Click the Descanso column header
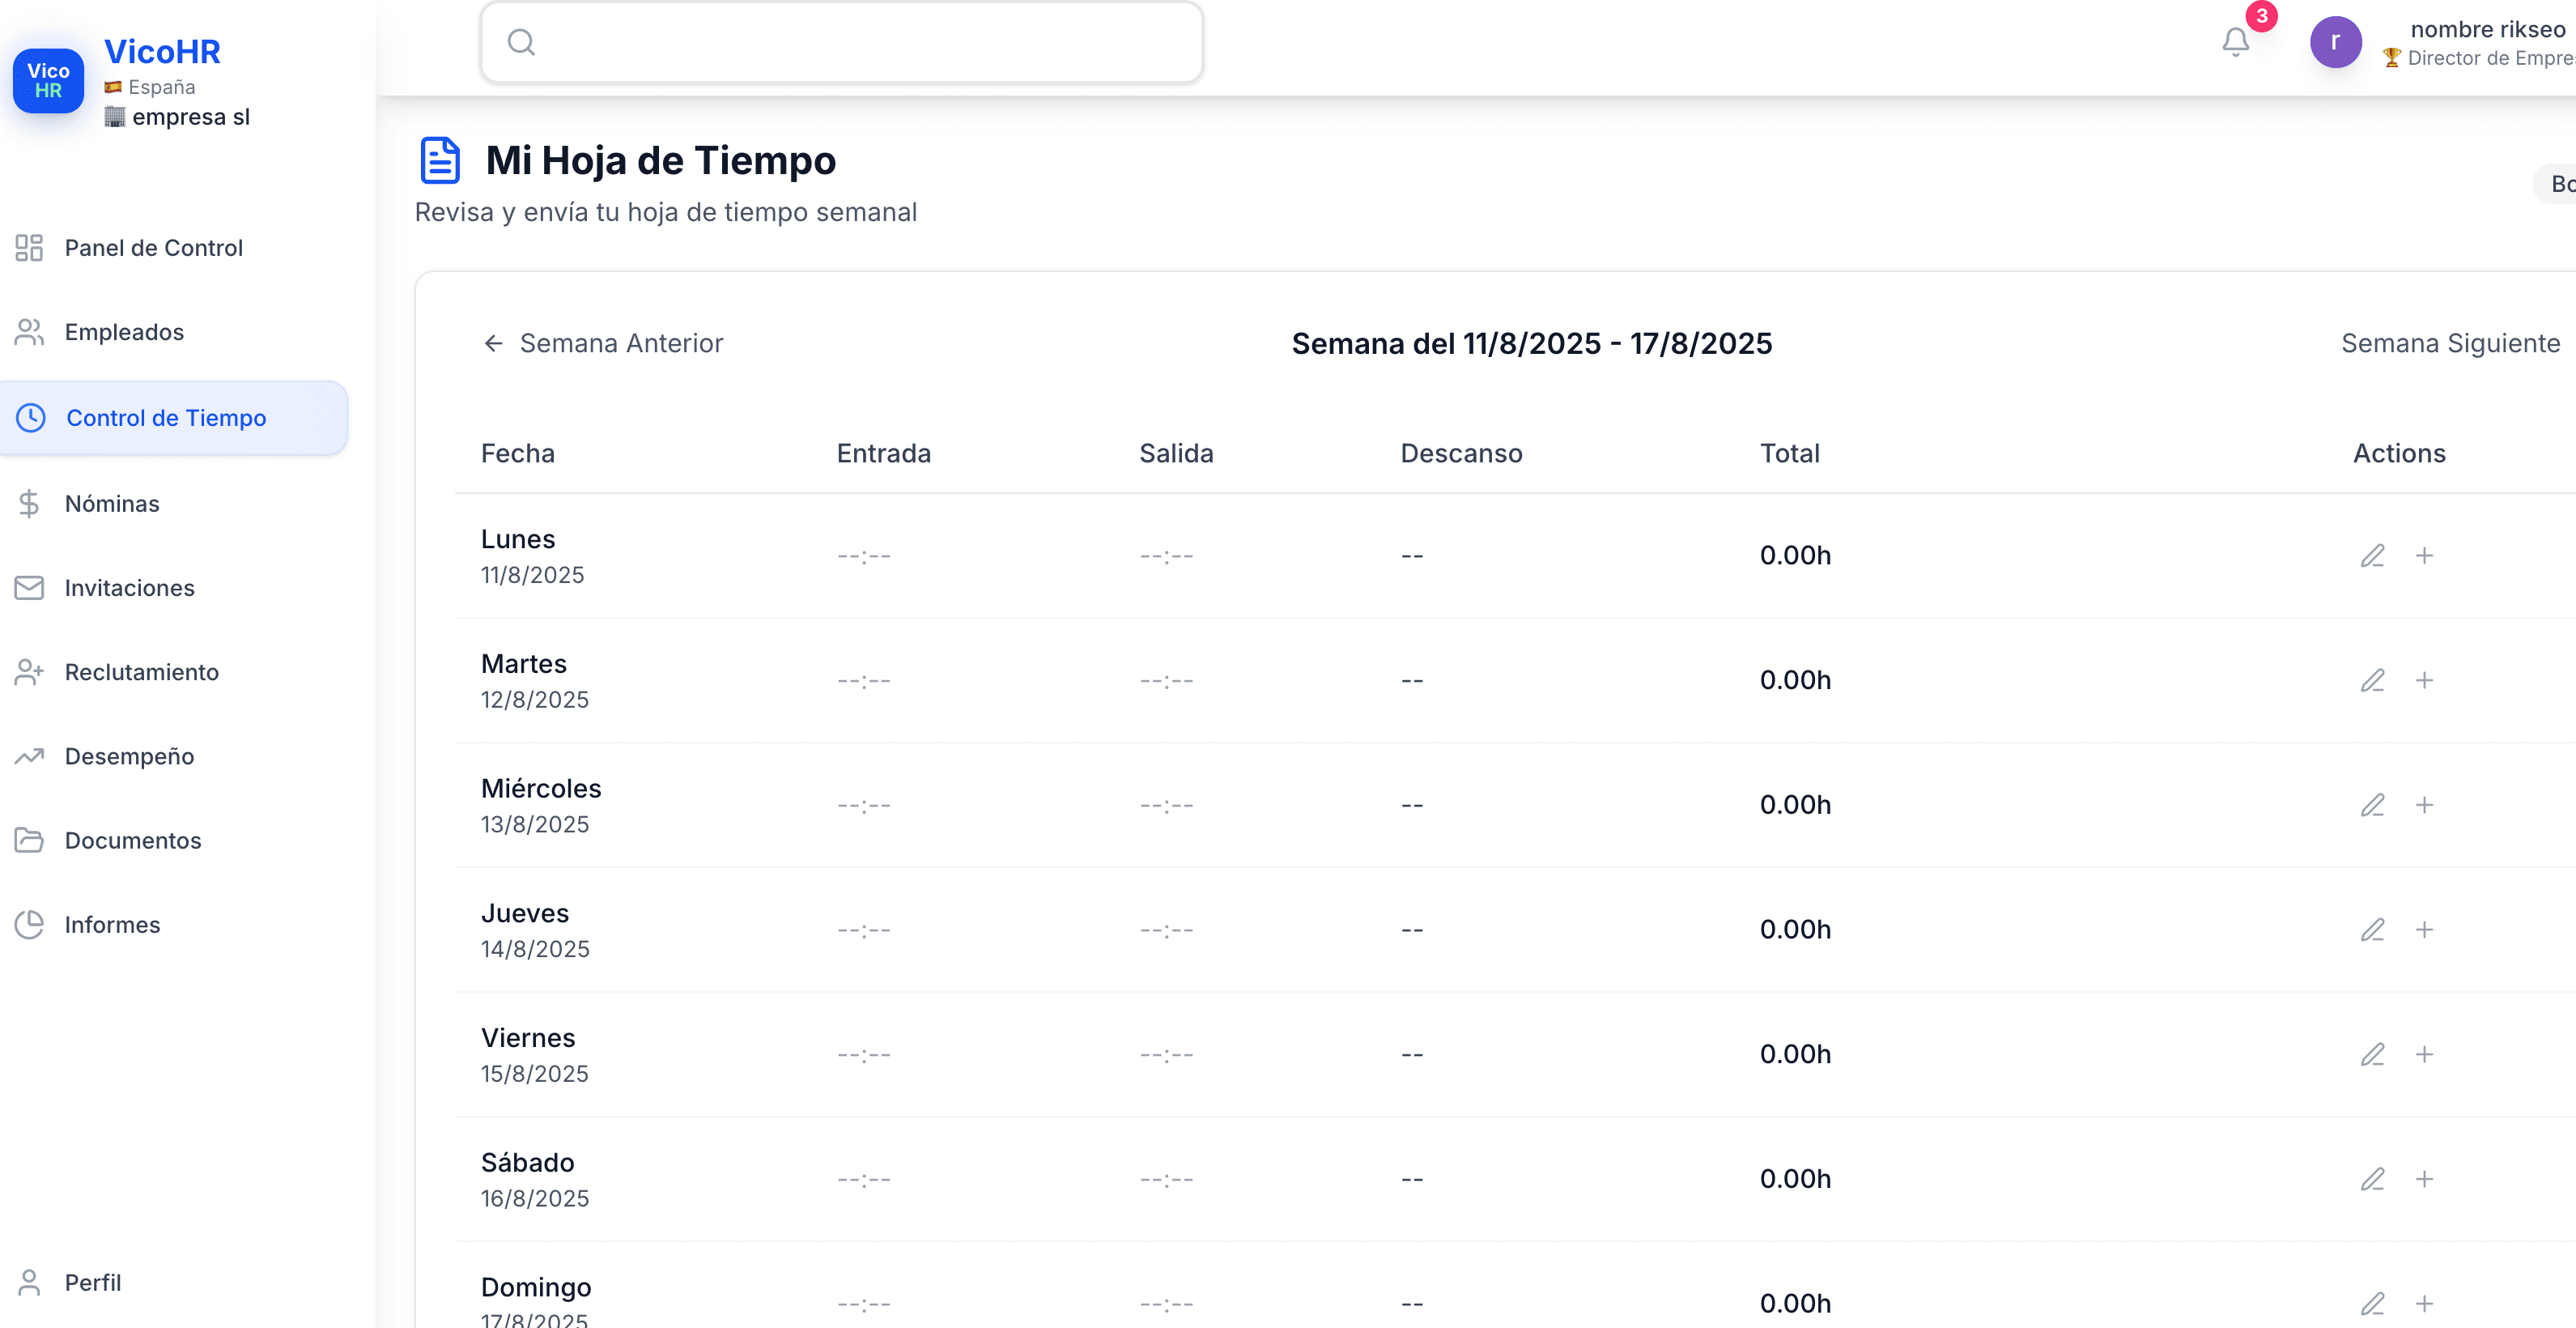The width and height of the screenshot is (2576, 1328). point(1461,453)
